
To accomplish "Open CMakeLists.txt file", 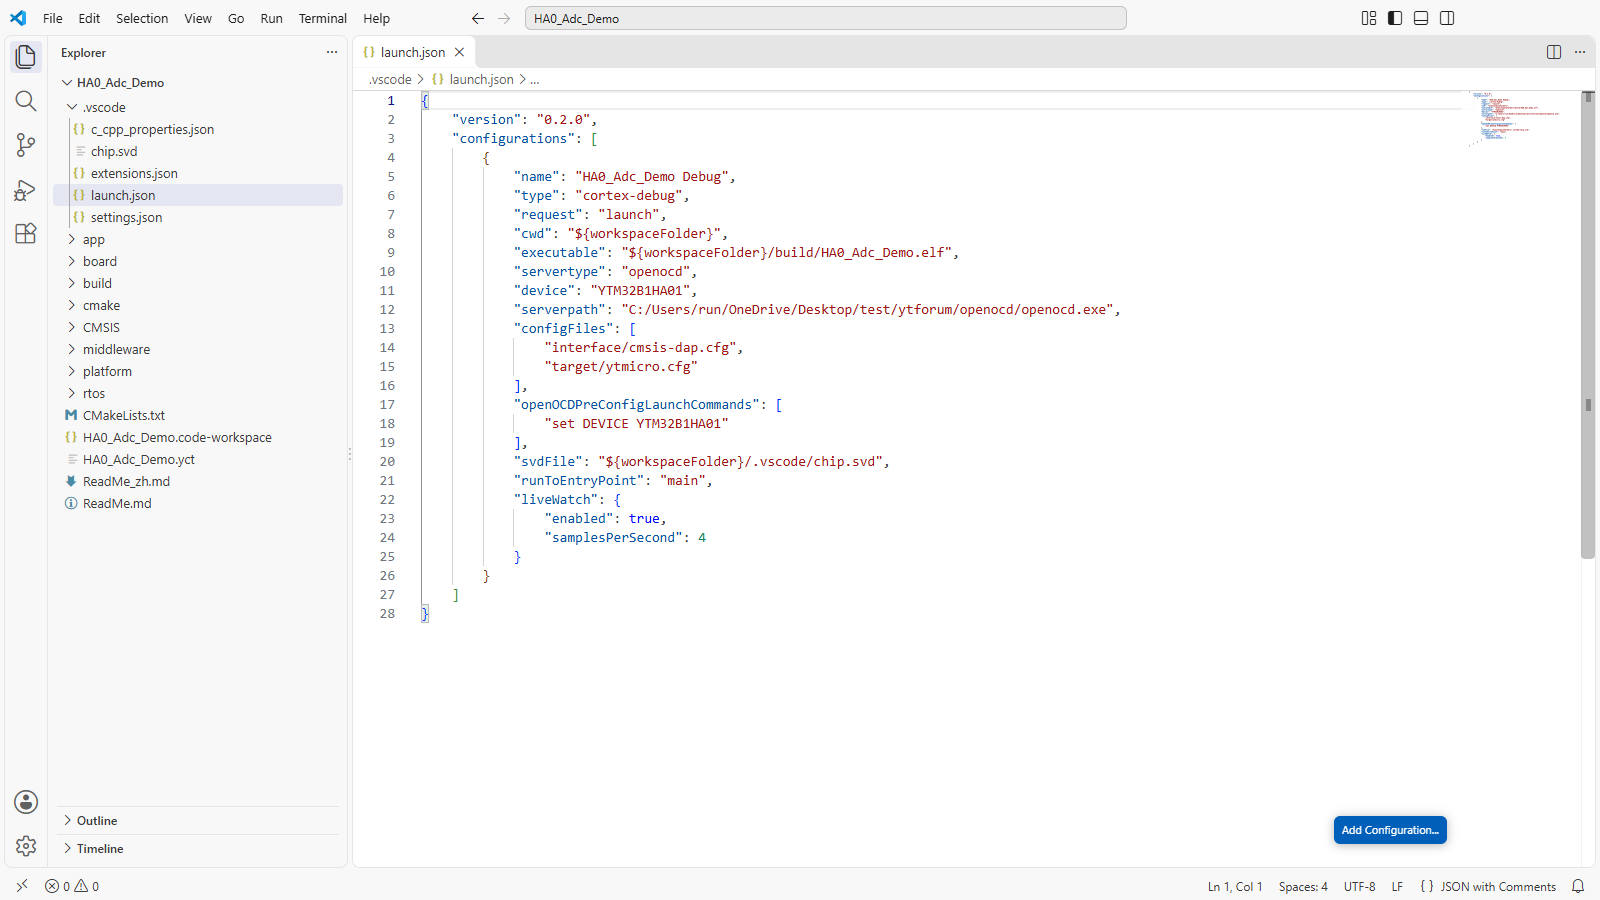I will (x=198, y=415).
